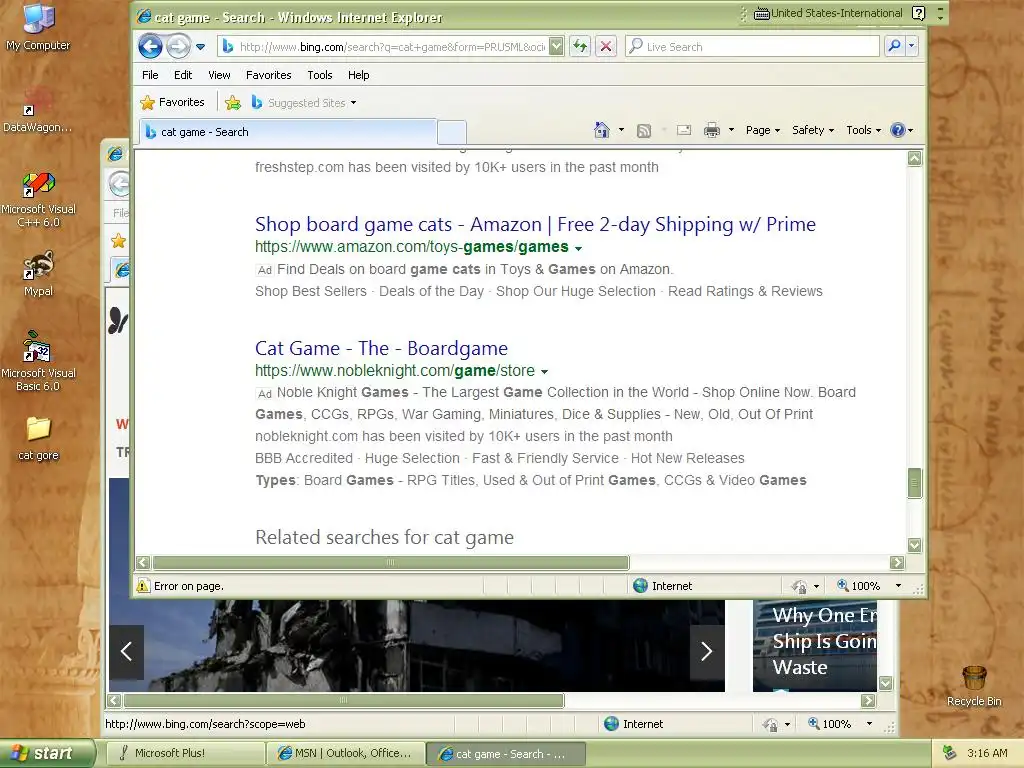Viewport: 1024px width, 768px height.
Task: Open the Help menu
Action: coord(359,75)
